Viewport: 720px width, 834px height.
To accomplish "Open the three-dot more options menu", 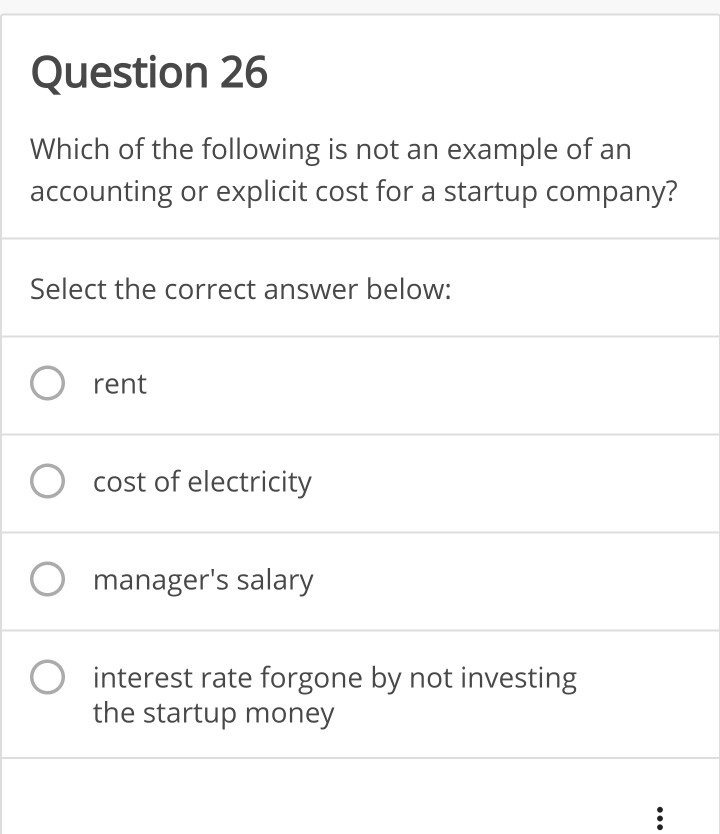I will (x=659, y=817).
